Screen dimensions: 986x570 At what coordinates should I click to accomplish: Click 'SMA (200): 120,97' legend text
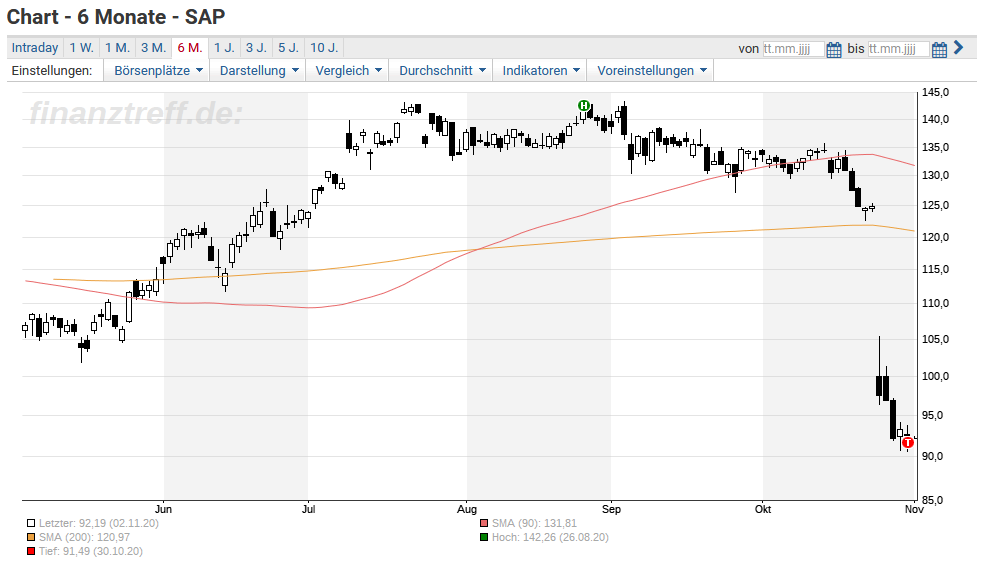(x=84, y=537)
